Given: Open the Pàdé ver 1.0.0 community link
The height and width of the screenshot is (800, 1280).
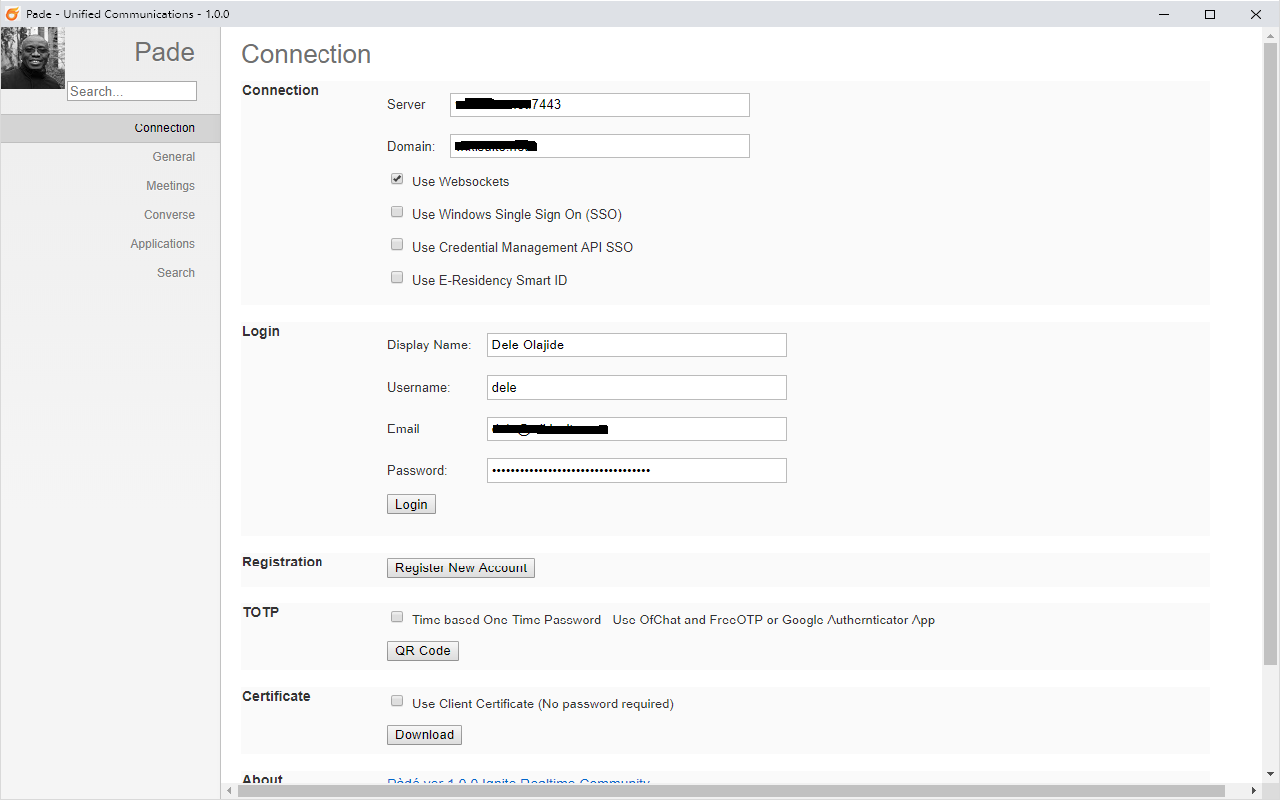Looking at the screenshot, I should coord(519,783).
